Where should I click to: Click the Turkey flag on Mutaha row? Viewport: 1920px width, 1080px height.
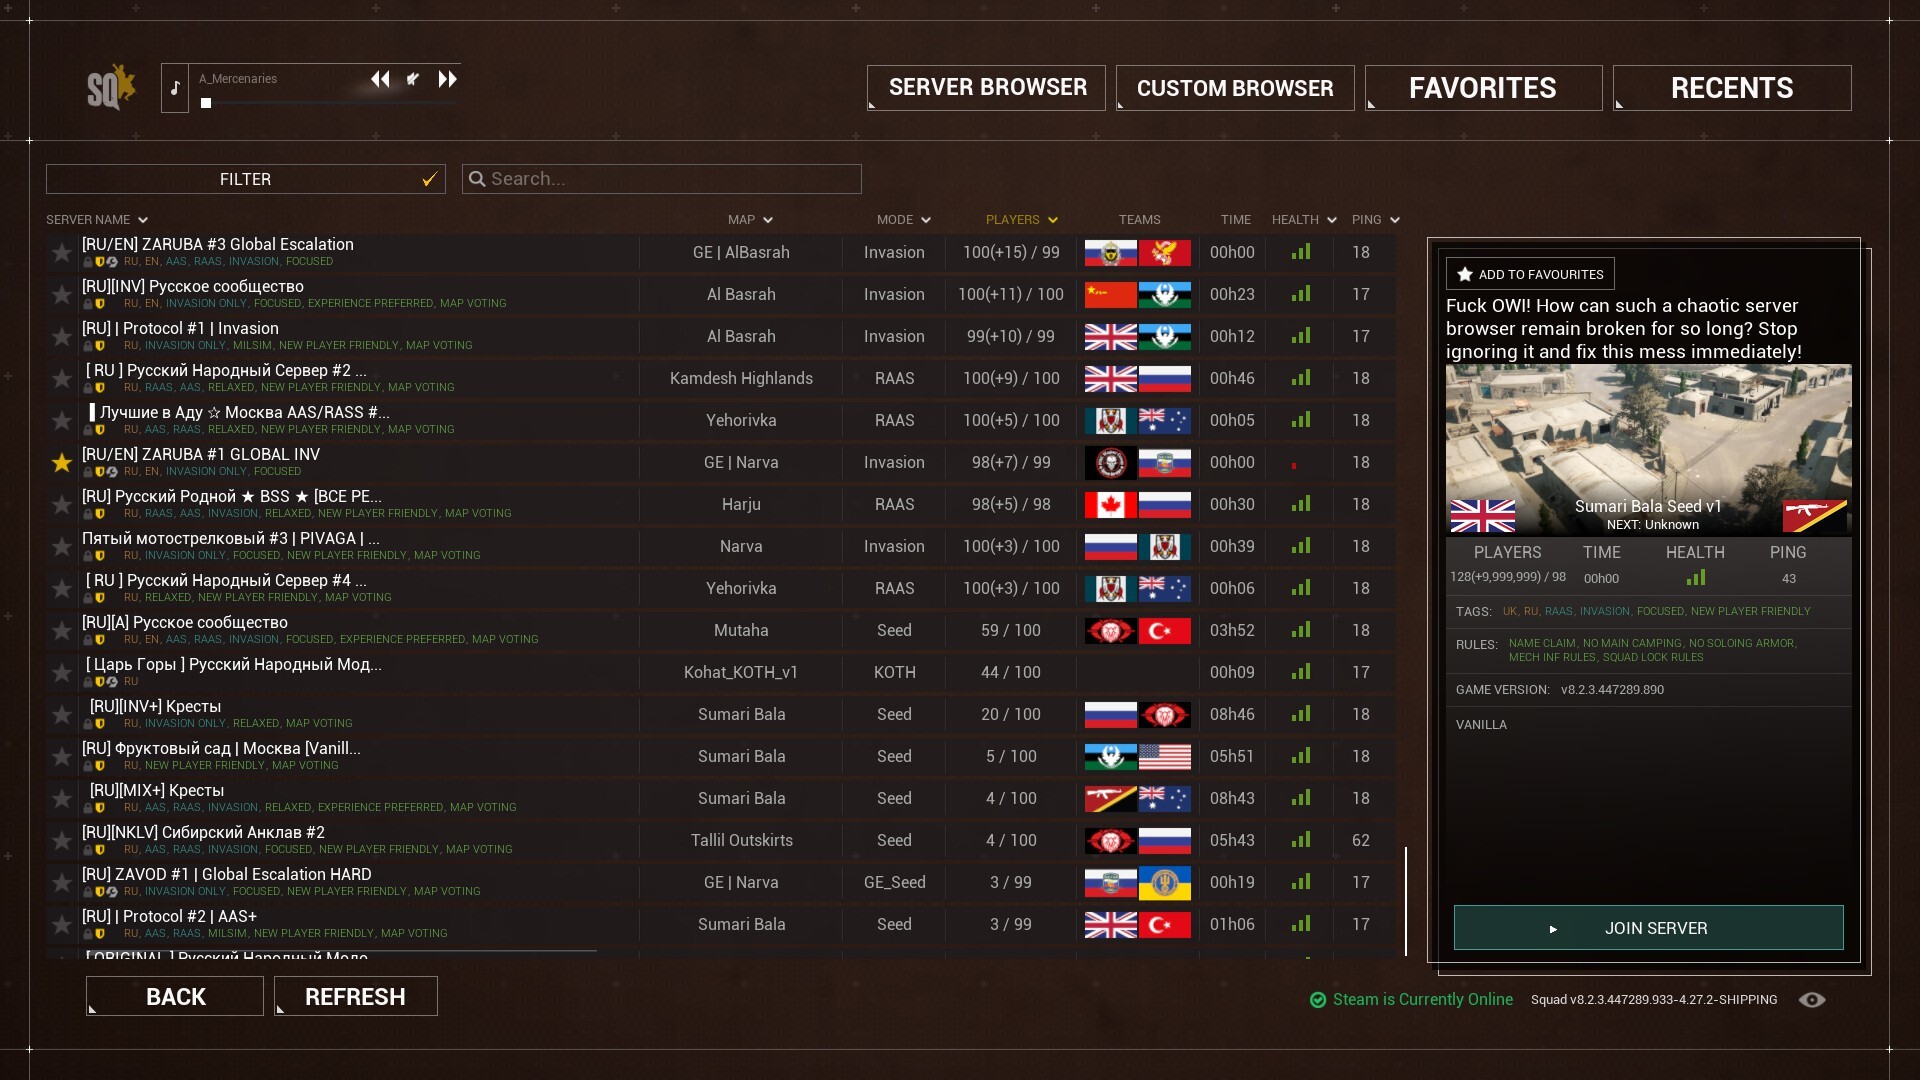tap(1165, 630)
